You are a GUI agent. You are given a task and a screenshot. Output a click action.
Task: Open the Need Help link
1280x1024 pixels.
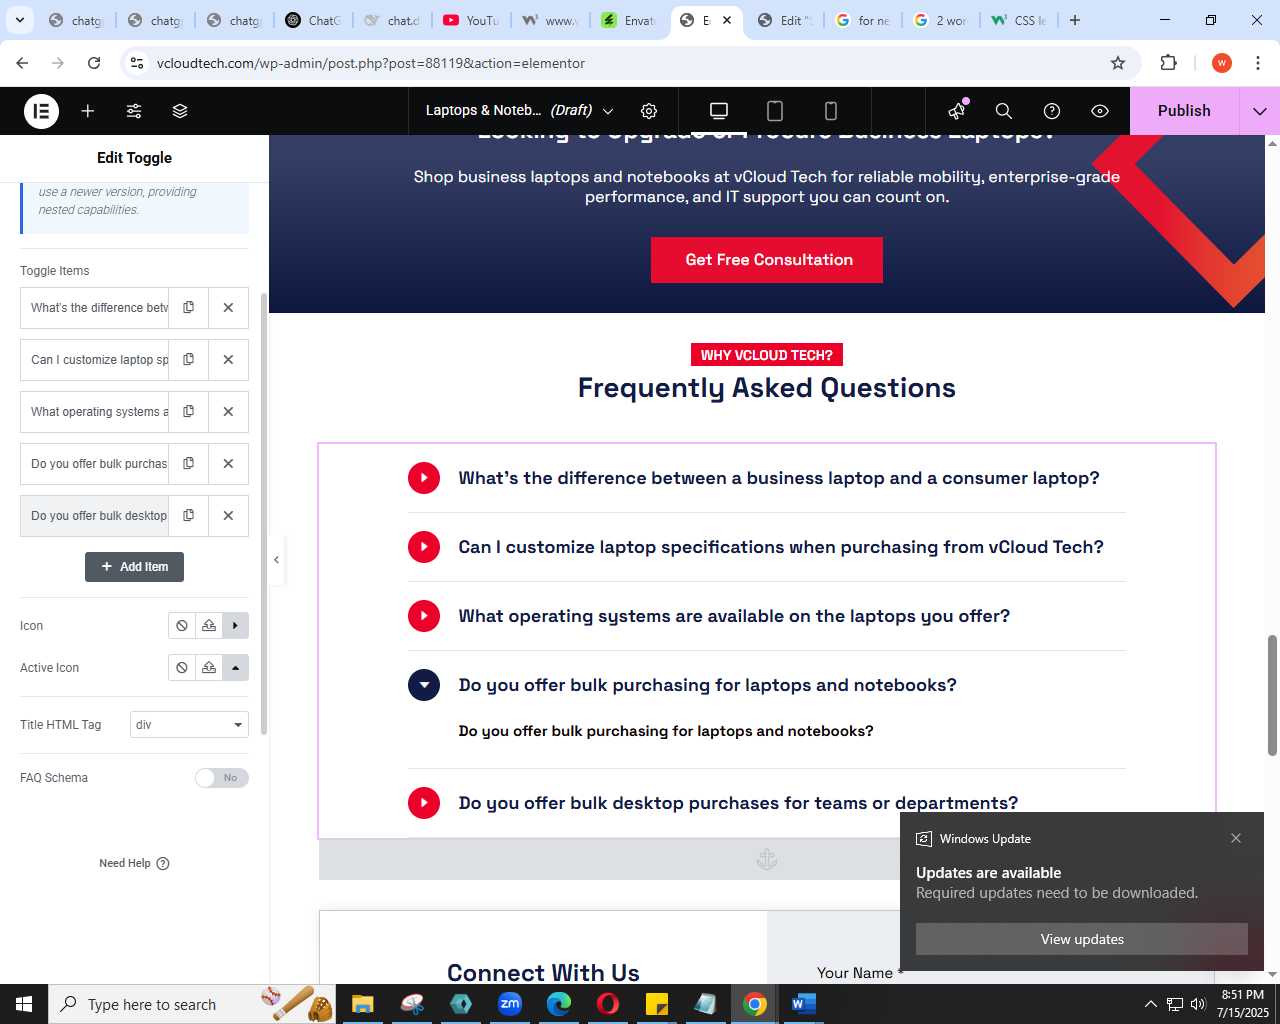(134, 863)
